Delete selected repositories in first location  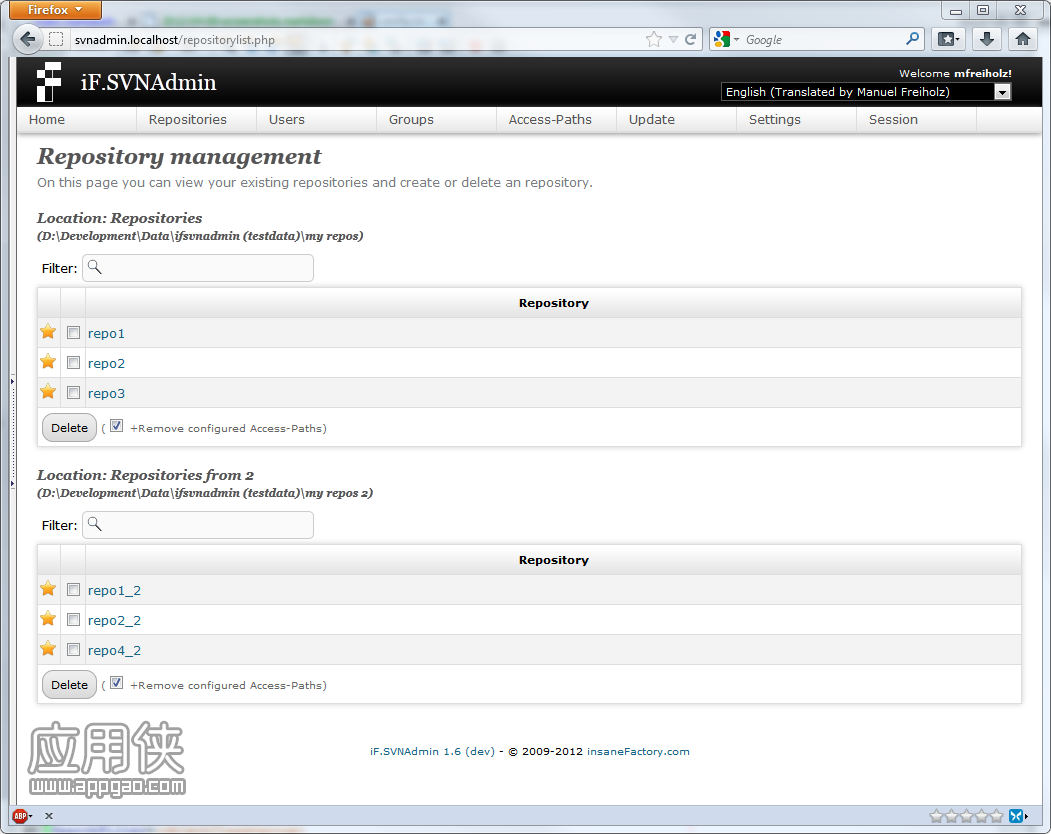(70, 428)
